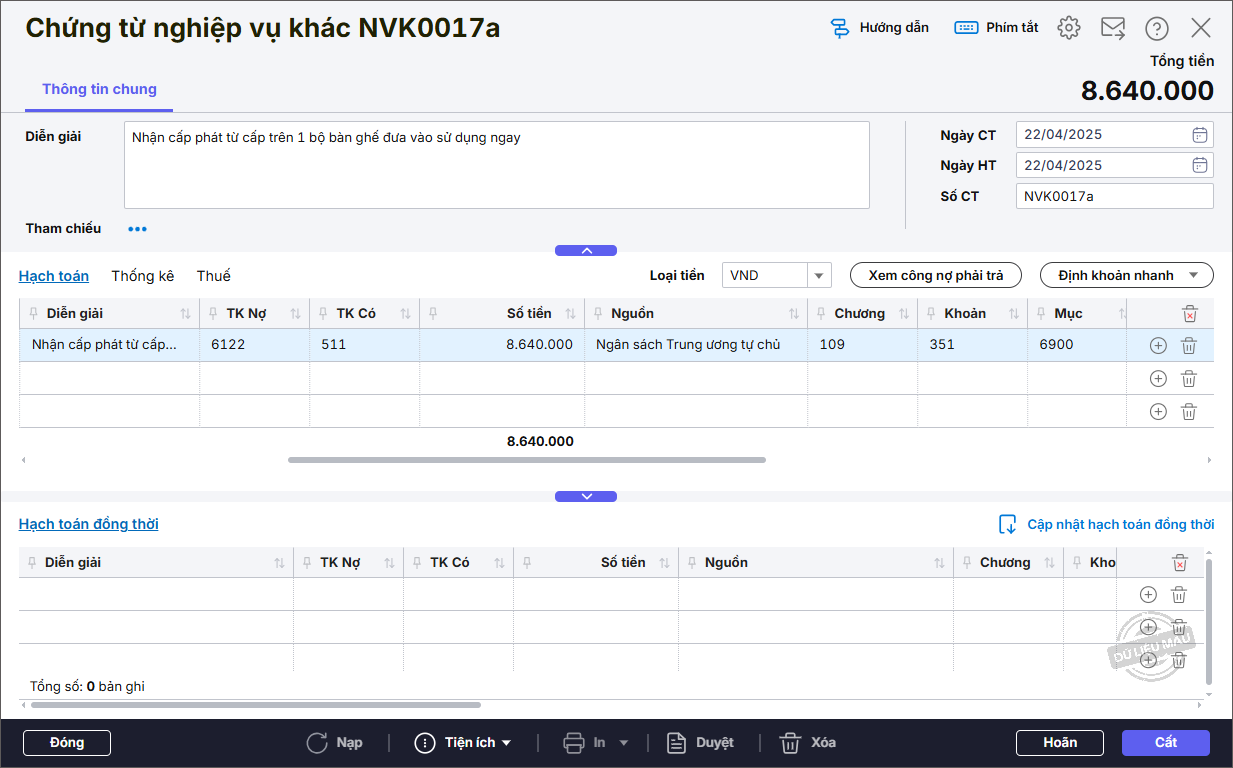Click the Xem công nợ phải trả button
Screen dimensions: 1233x768
tap(935, 276)
